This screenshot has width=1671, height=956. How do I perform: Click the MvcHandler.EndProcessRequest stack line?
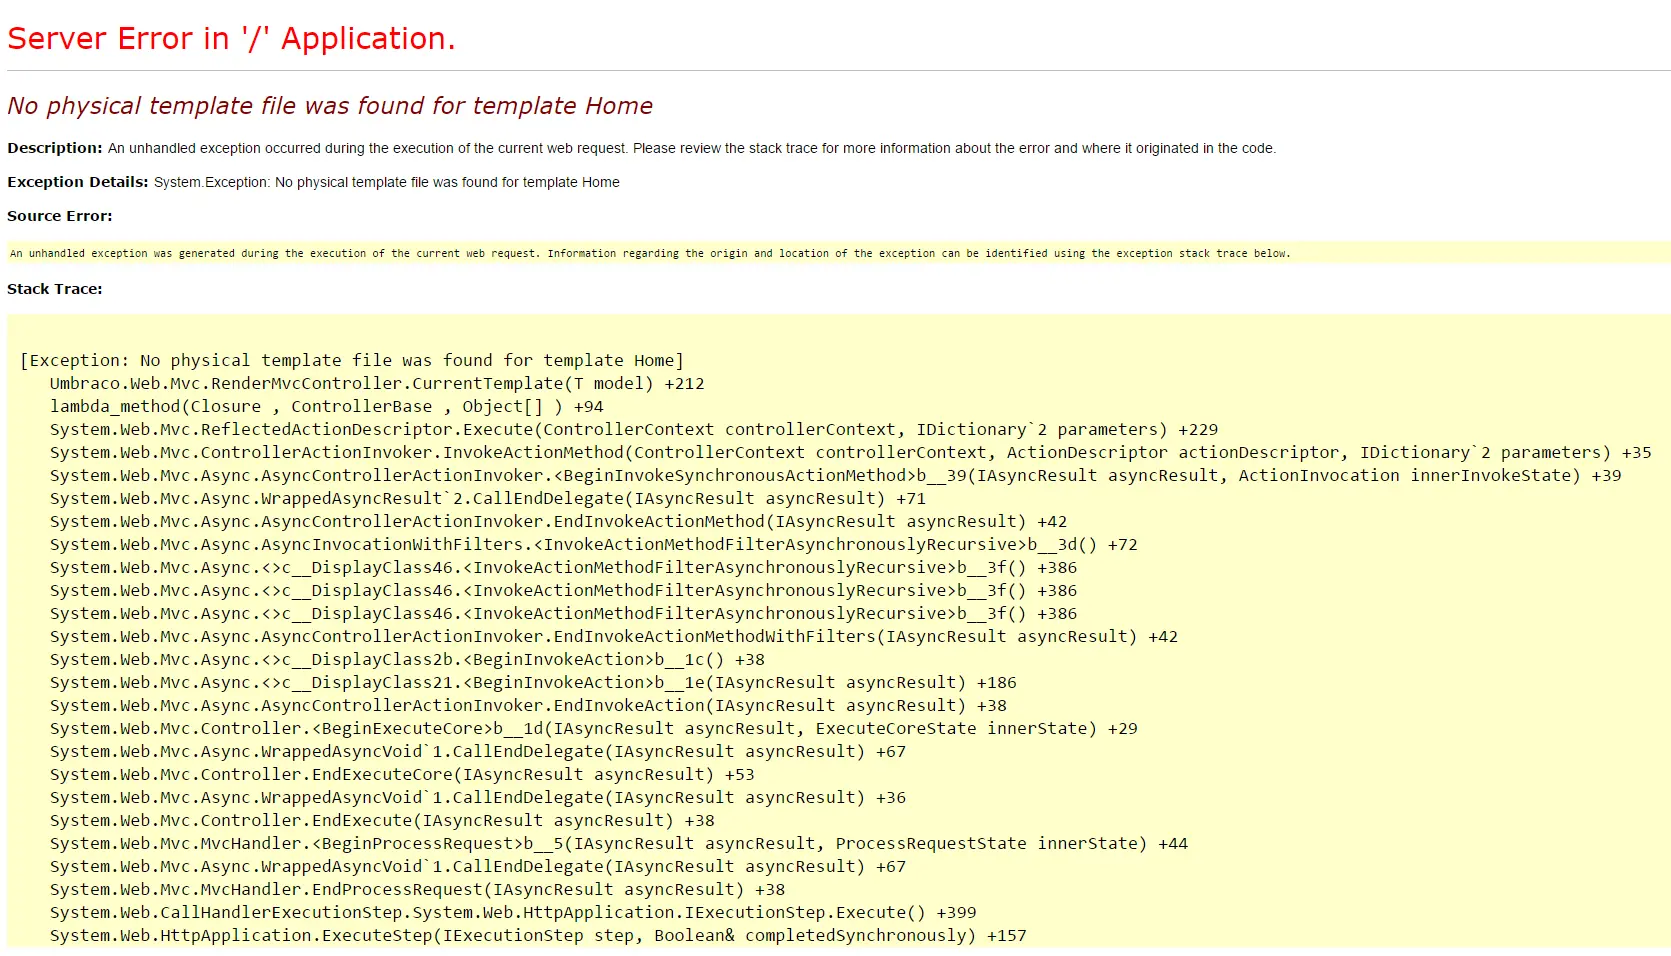(417, 890)
